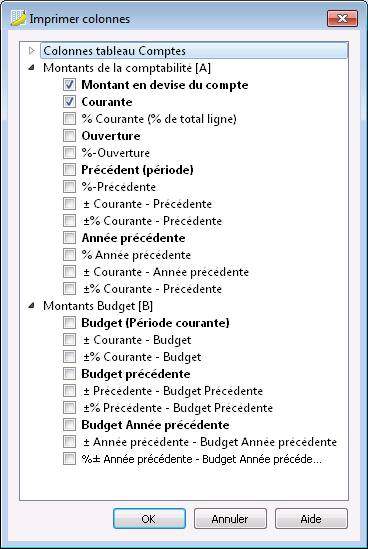Open help with the Aide button
Viewport: 368px width, 549px height.
pos(311,519)
